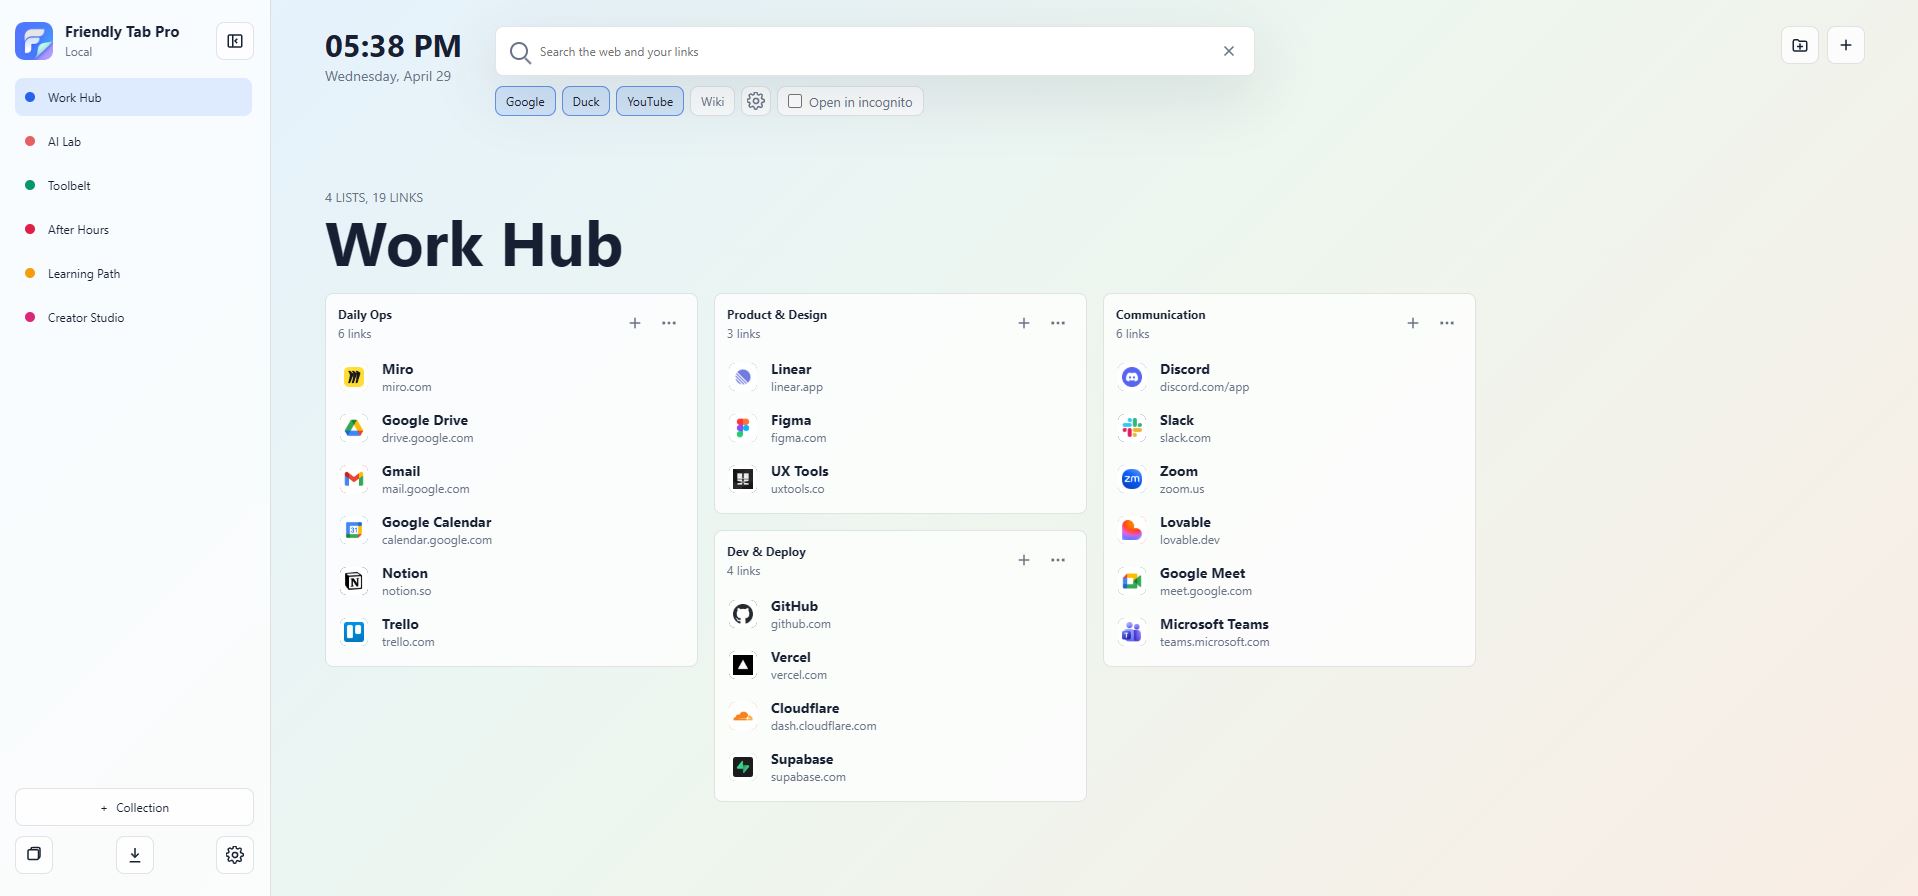This screenshot has width=1918, height=896.
Task: Add a link to Product & Design
Action: (x=1024, y=323)
